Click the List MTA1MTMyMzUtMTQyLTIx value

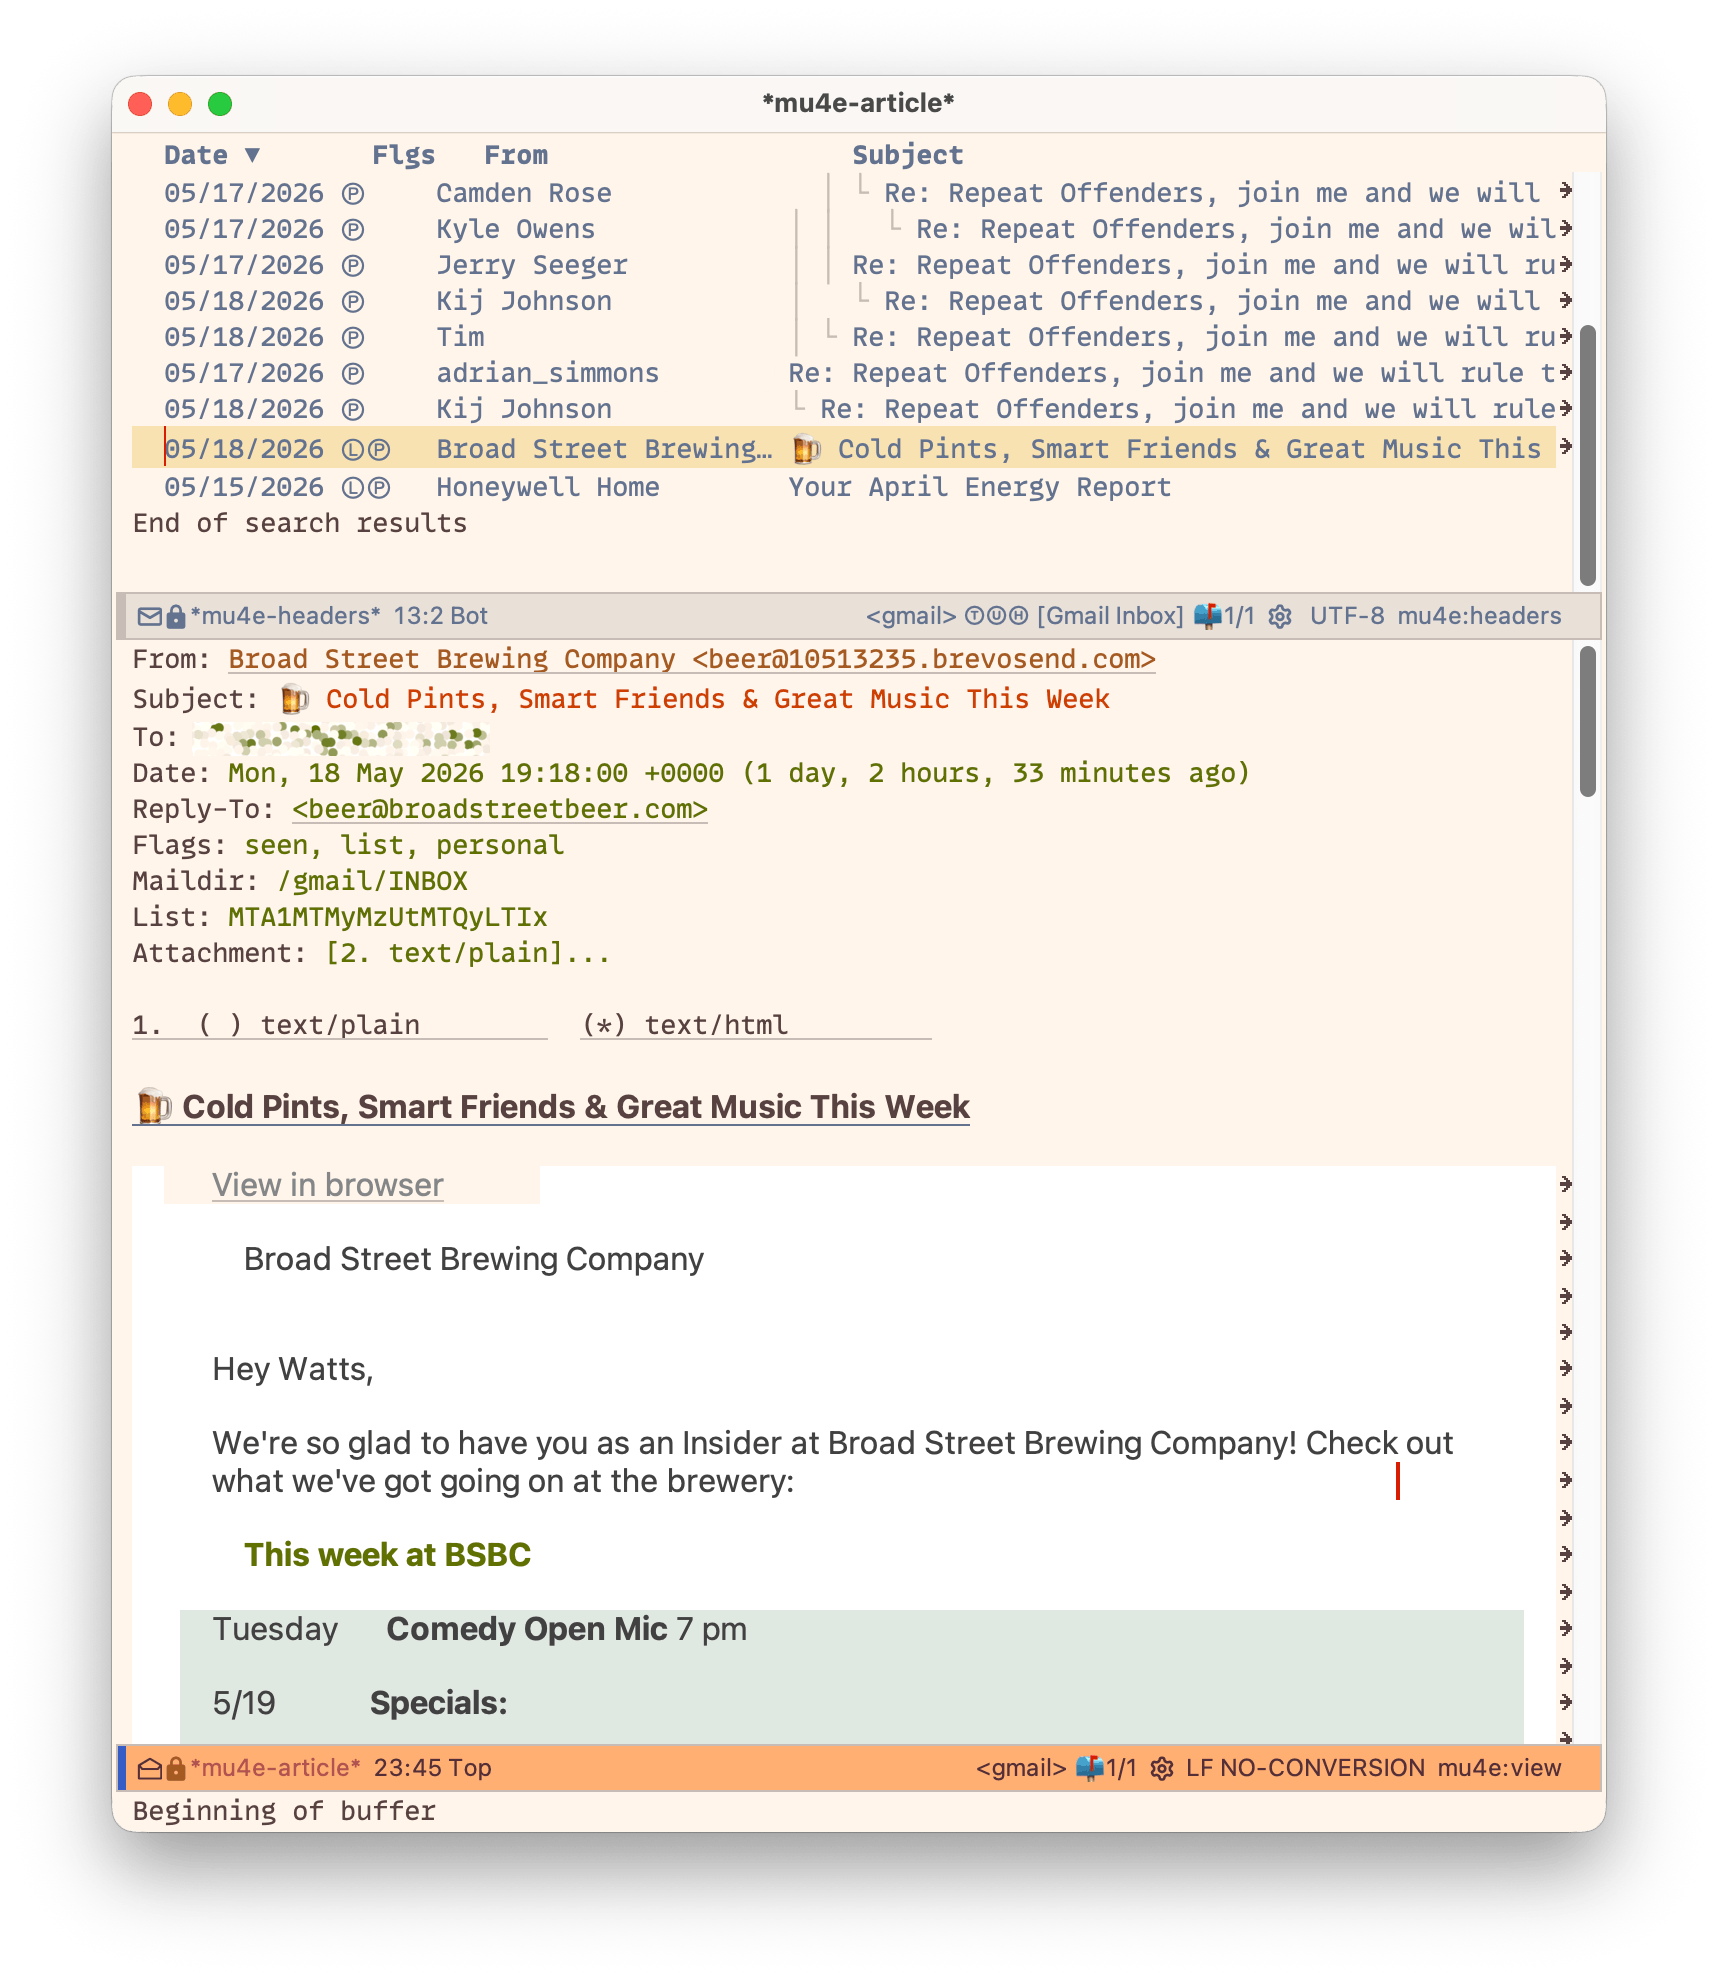tap(388, 917)
